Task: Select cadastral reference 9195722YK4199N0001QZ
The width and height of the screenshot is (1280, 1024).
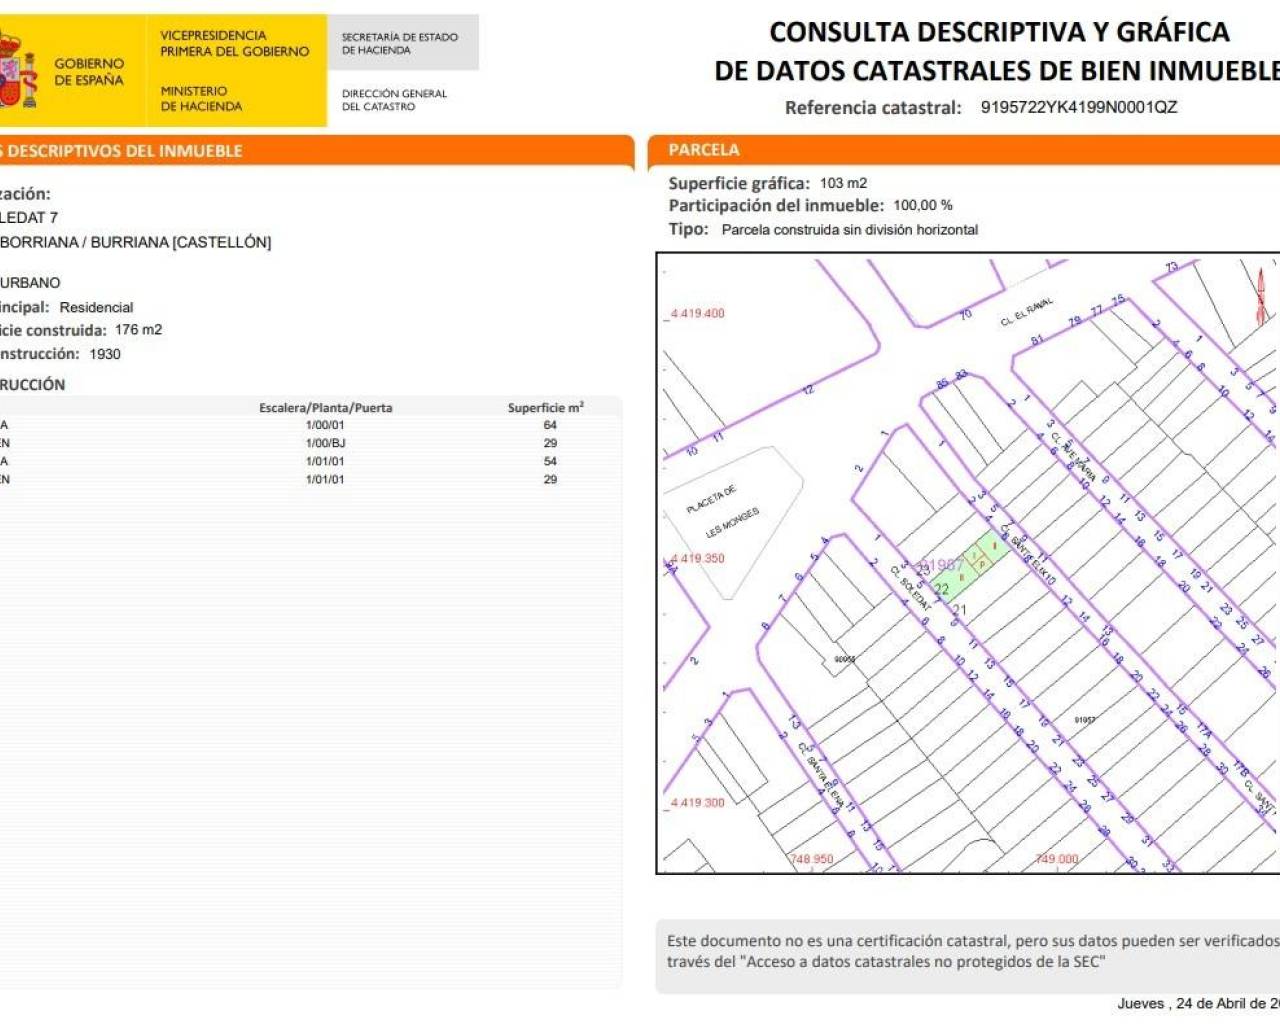Action: [1079, 108]
